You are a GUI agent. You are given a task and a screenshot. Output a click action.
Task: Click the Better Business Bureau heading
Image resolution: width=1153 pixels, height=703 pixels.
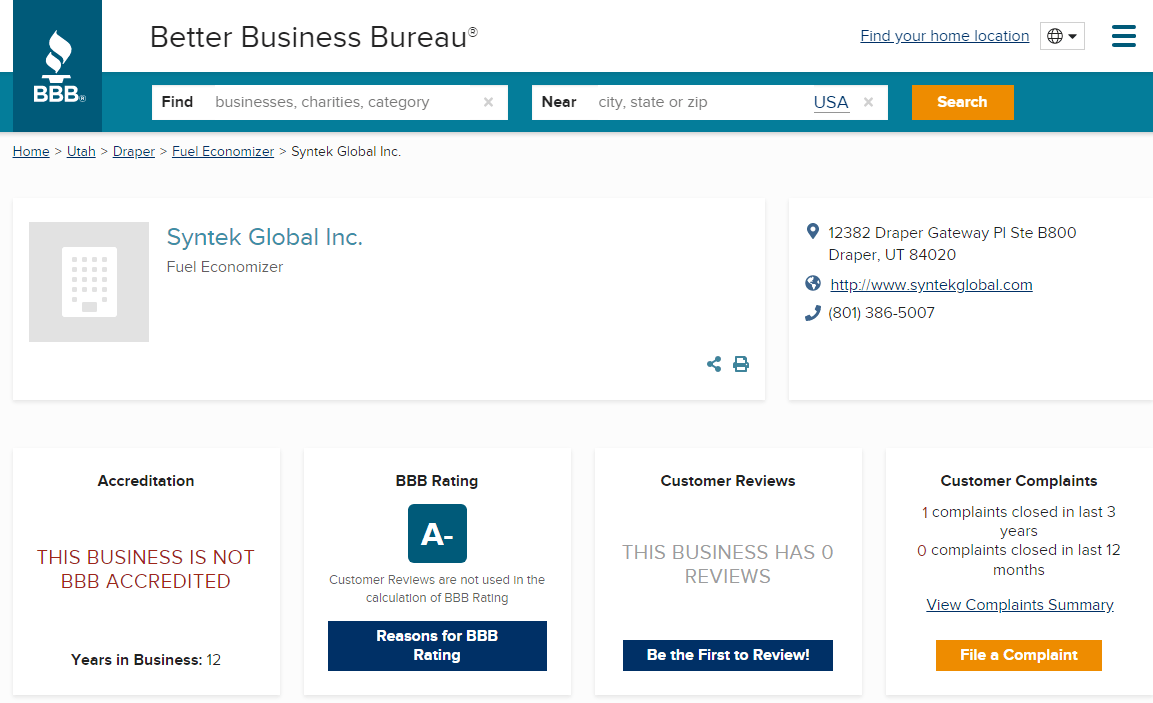314,37
